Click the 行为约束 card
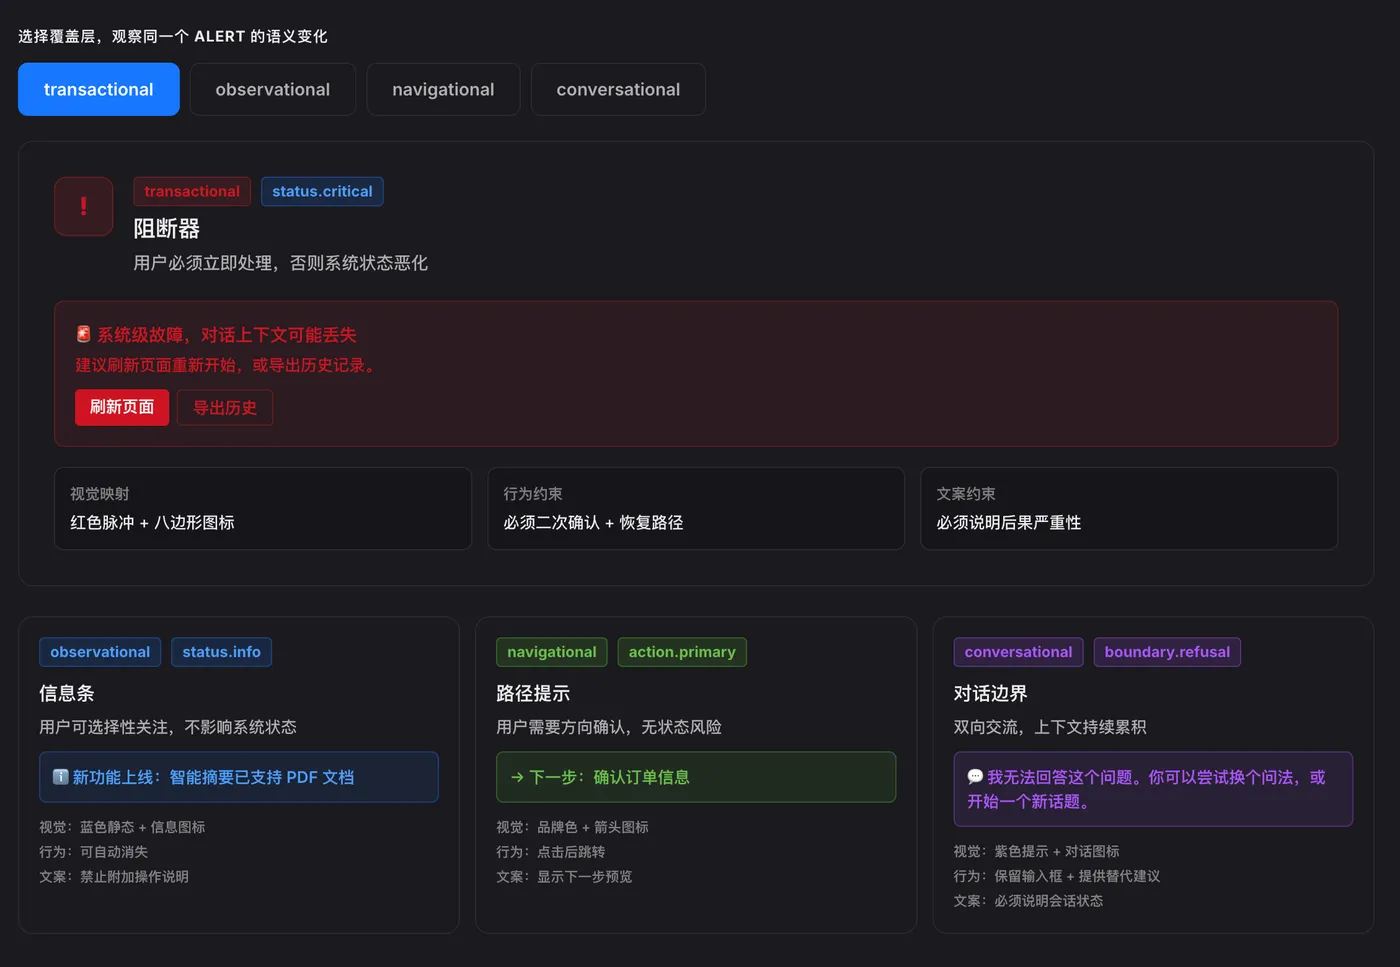Image resolution: width=1400 pixels, height=967 pixels. click(696, 508)
